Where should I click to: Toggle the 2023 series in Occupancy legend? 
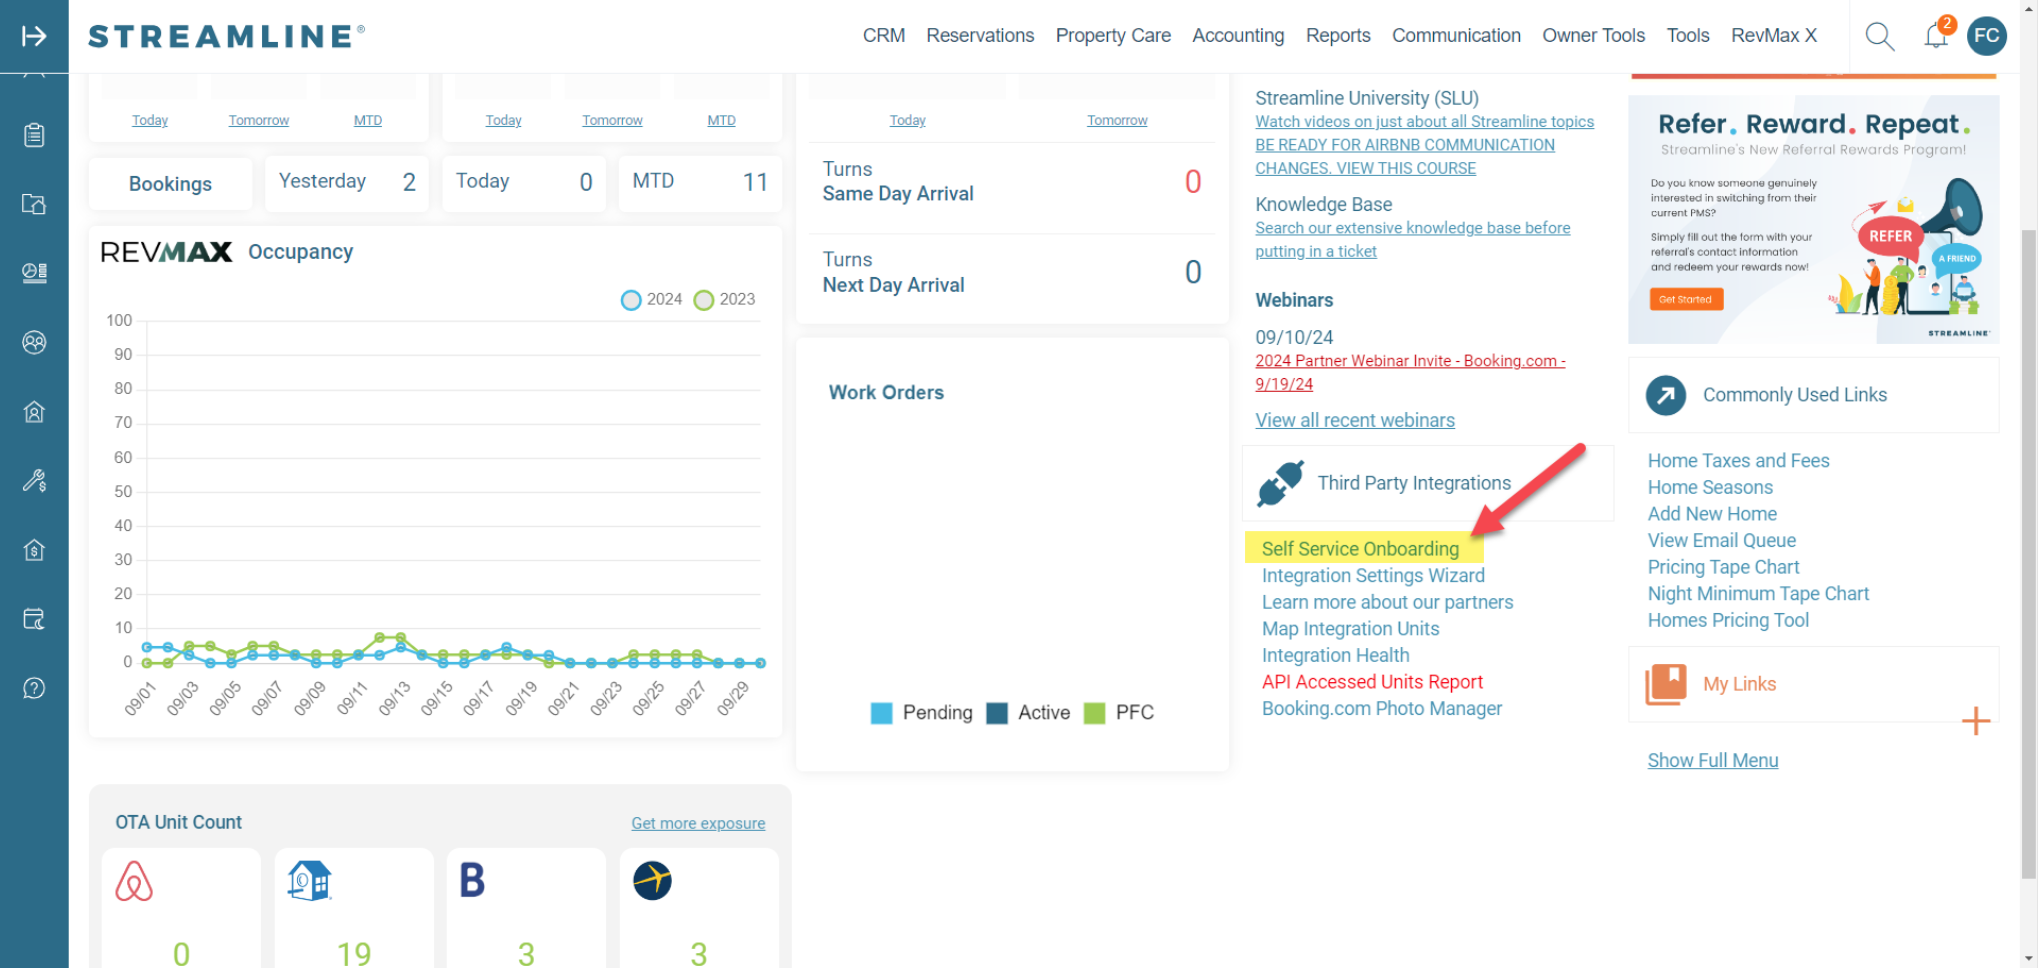tap(725, 300)
